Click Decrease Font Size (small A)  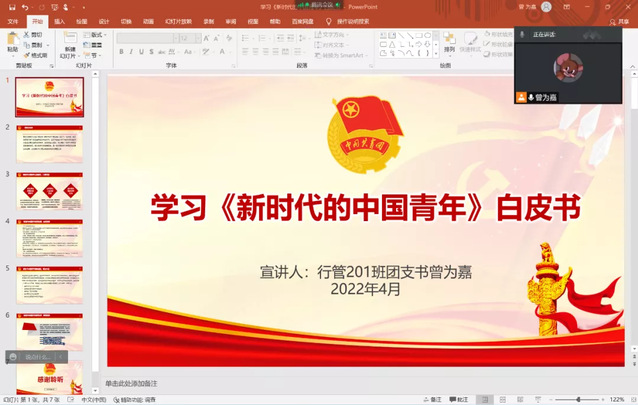point(216,38)
